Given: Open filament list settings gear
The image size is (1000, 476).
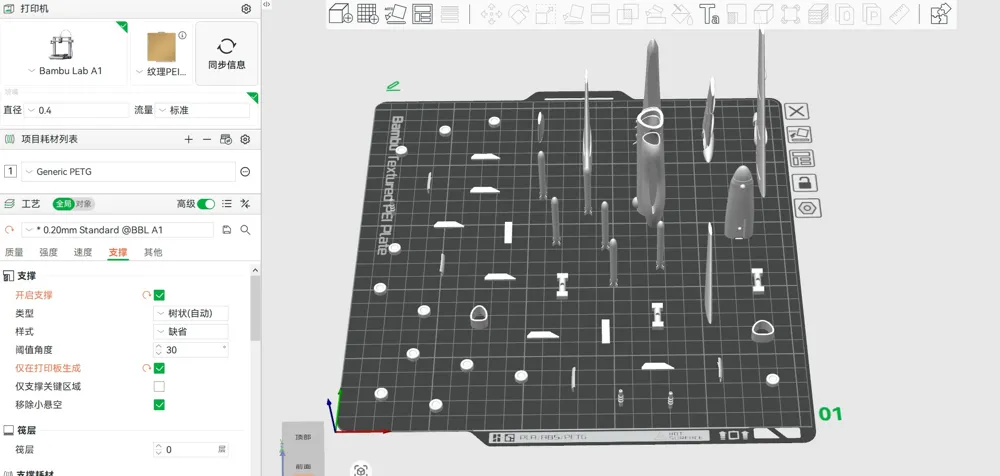Looking at the screenshot, I should point(245,139).
